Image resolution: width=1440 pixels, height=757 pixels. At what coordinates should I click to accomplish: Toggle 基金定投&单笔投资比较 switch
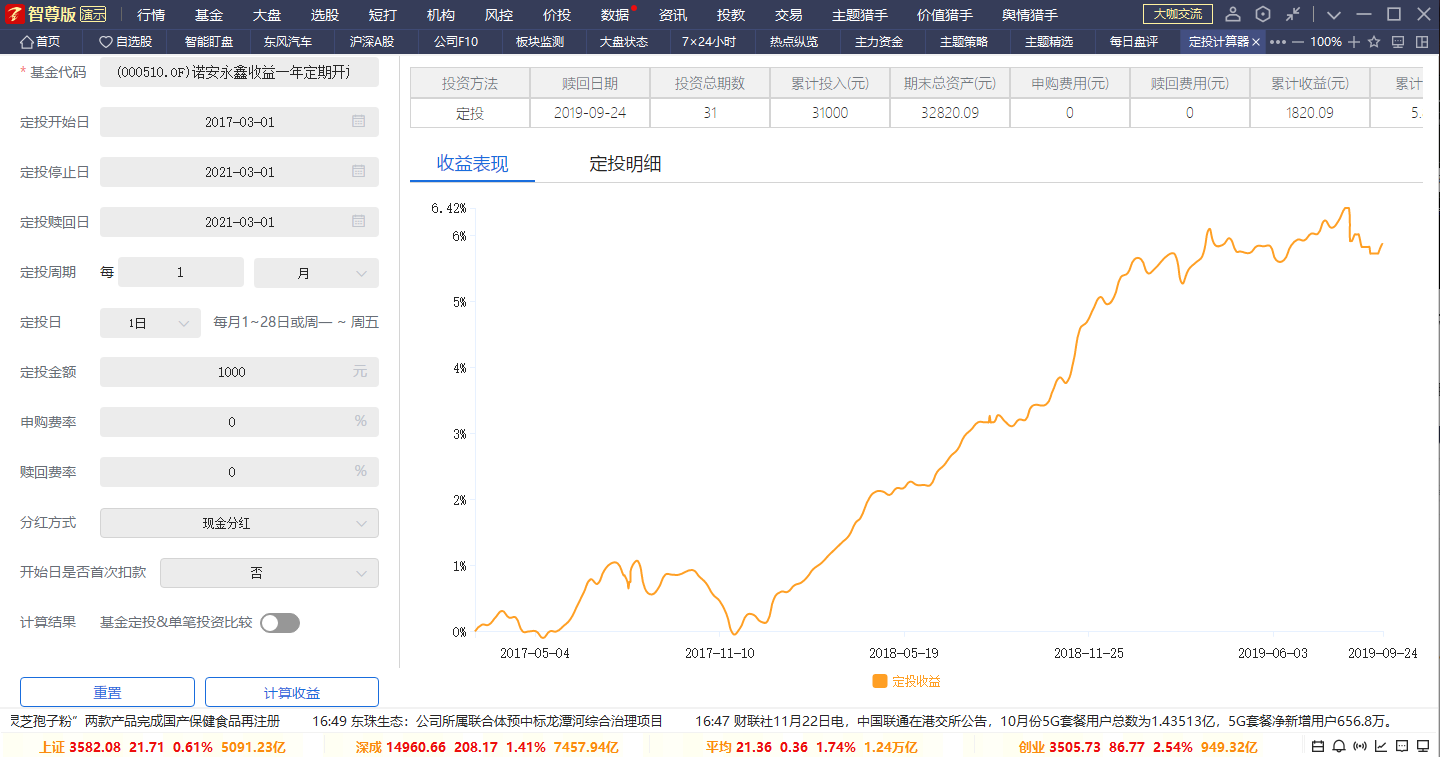tap(280, 623)
